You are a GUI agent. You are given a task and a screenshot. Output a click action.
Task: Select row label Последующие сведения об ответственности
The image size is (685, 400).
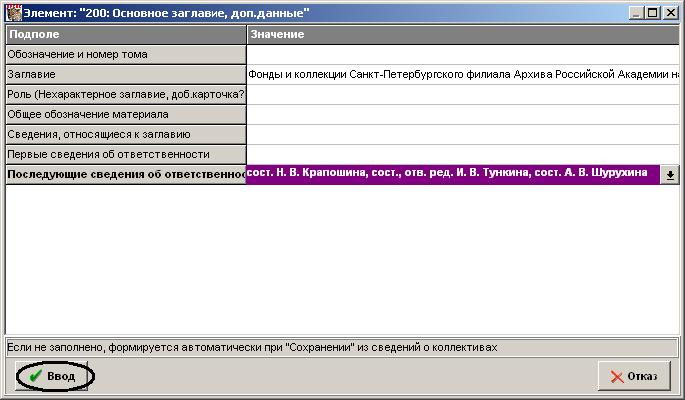click(126, 175)
